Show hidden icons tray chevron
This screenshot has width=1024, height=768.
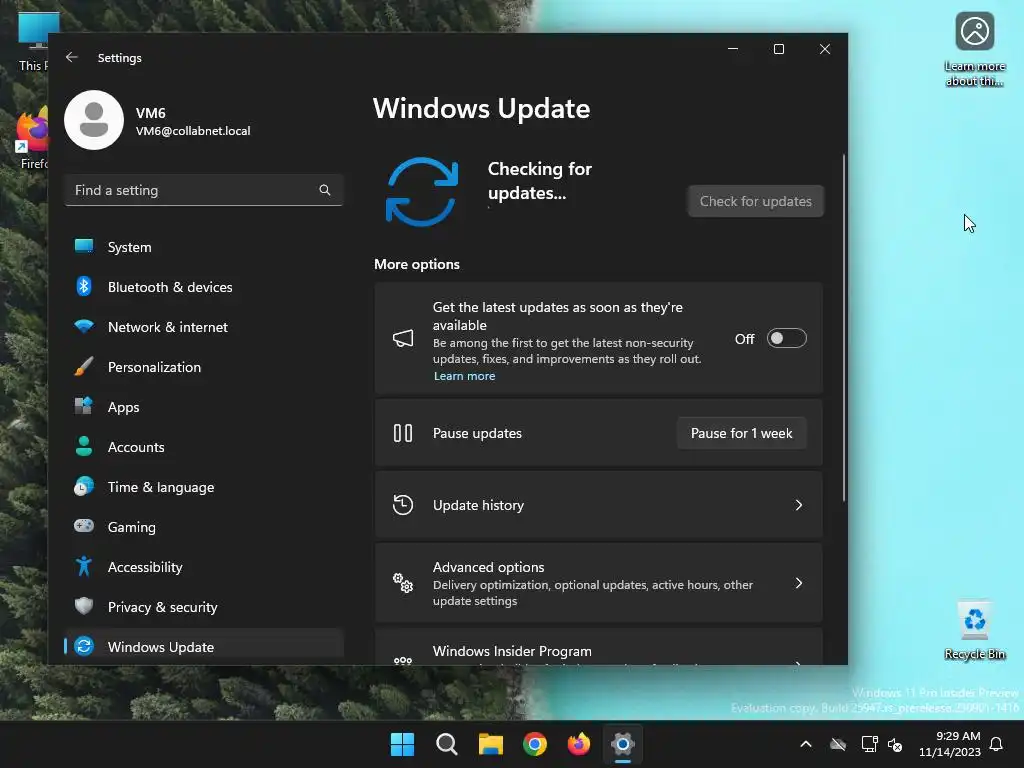pos(806,744)
